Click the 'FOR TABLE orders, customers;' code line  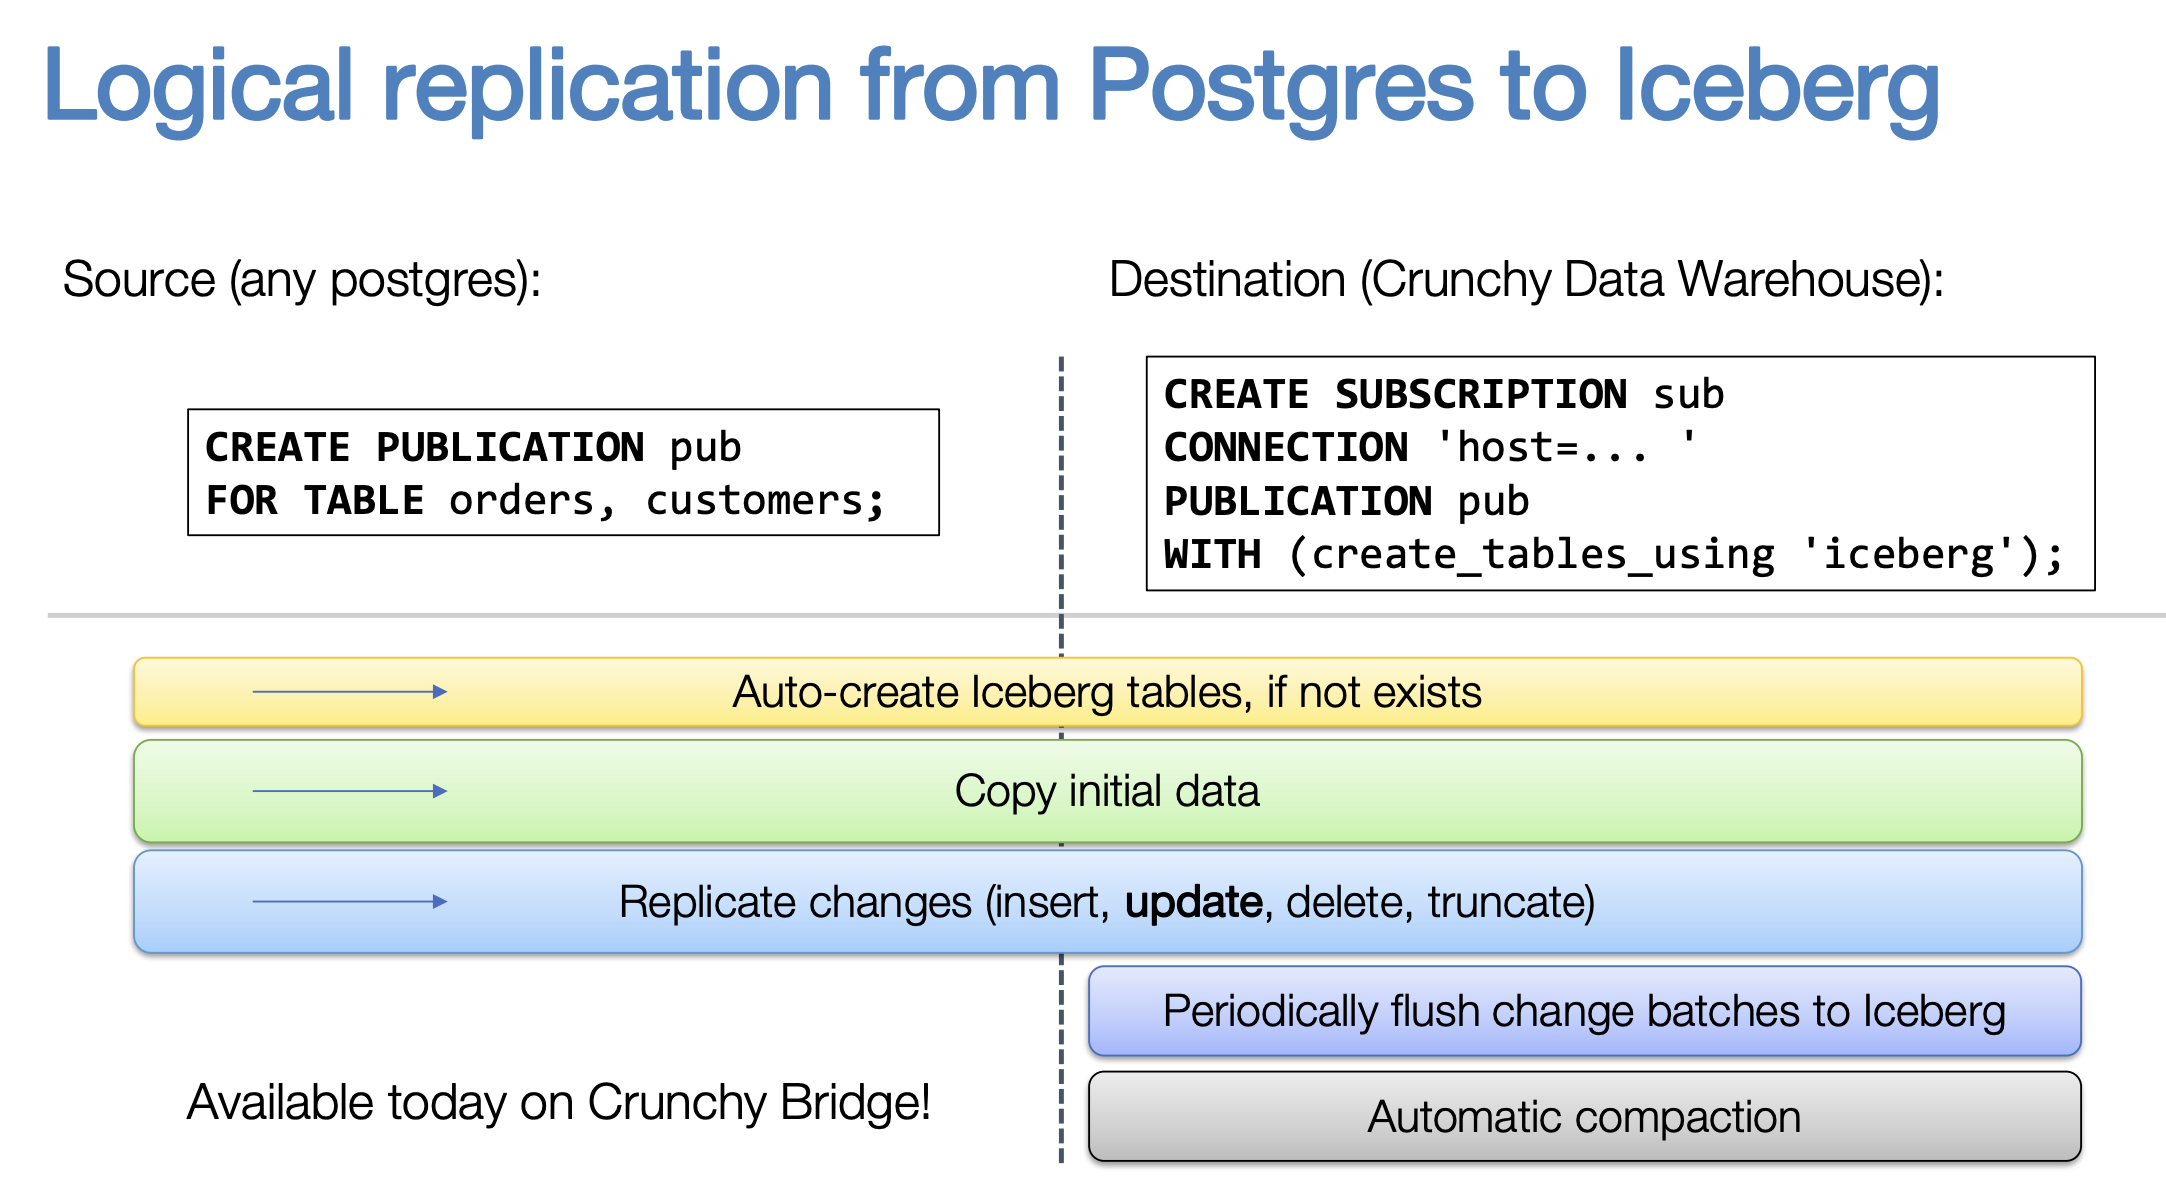point(545,500)
